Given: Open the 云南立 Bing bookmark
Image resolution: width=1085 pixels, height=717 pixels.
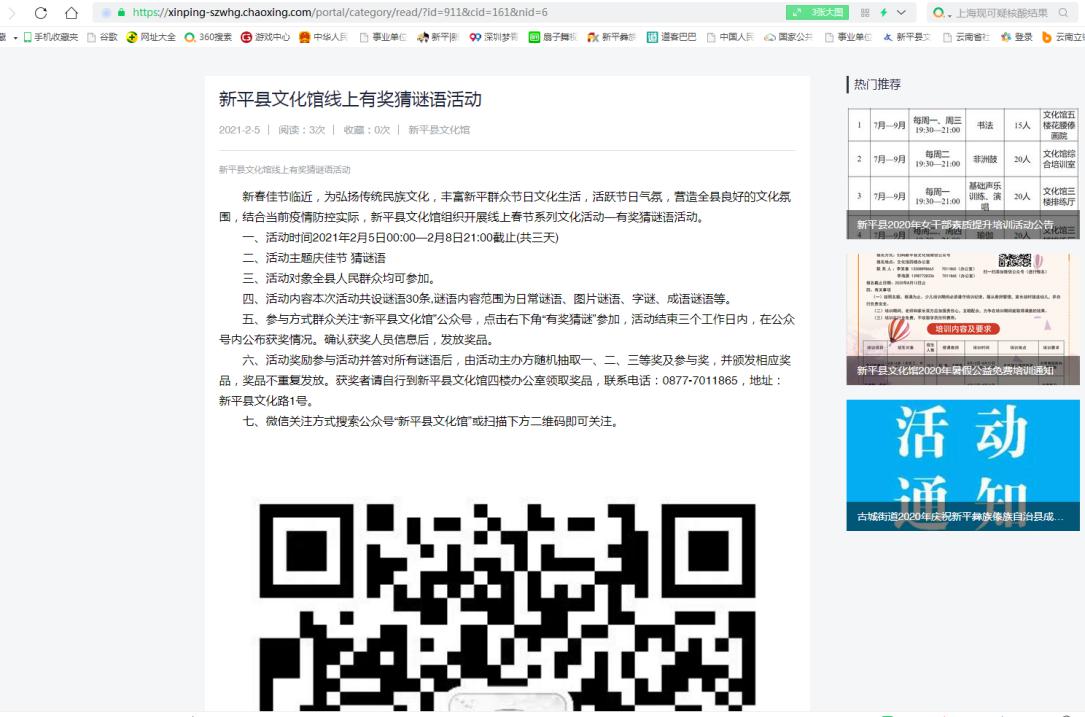Looking at the screenshot, I should (x=1063, y=37).
